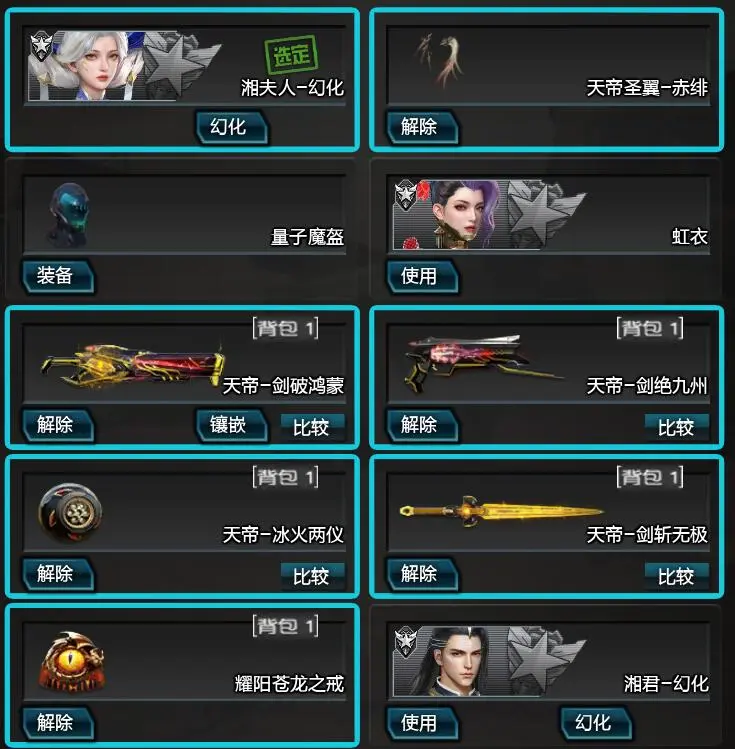
Task: Compare 天帝-剑斩无极 using 比较 button
Action: point(677,575)
